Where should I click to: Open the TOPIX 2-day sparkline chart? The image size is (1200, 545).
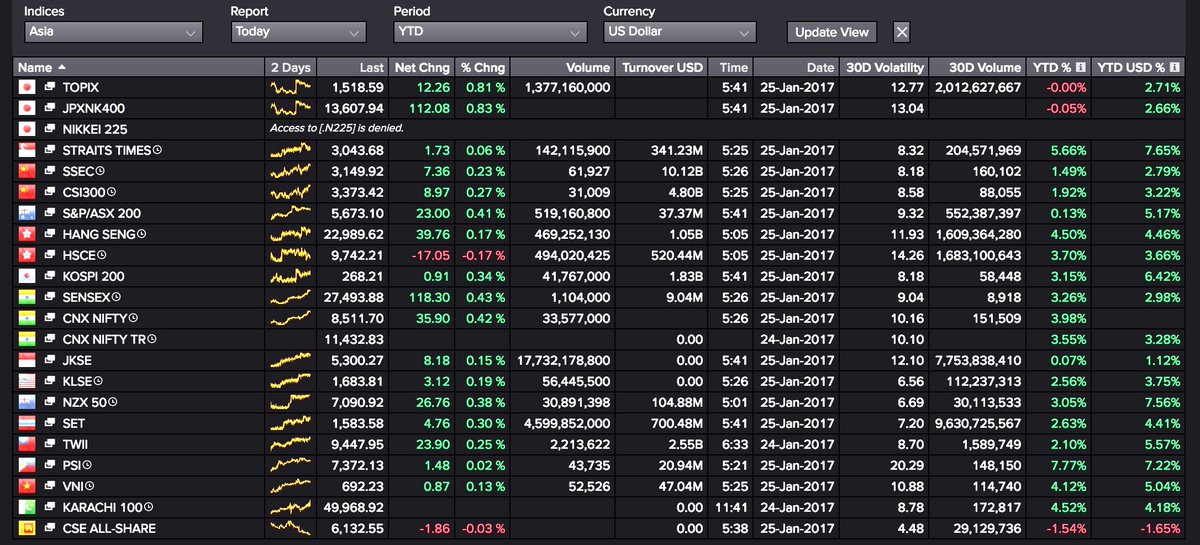[x=290, y=88]
